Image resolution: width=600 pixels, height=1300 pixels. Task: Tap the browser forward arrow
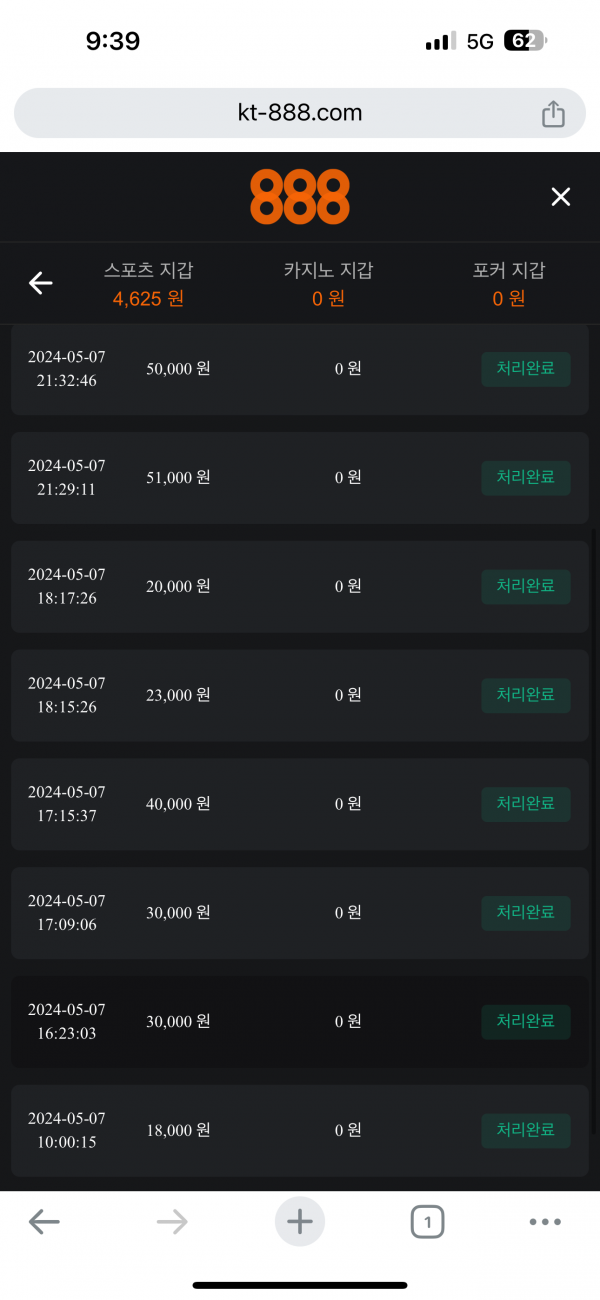tap(172, 1221)
